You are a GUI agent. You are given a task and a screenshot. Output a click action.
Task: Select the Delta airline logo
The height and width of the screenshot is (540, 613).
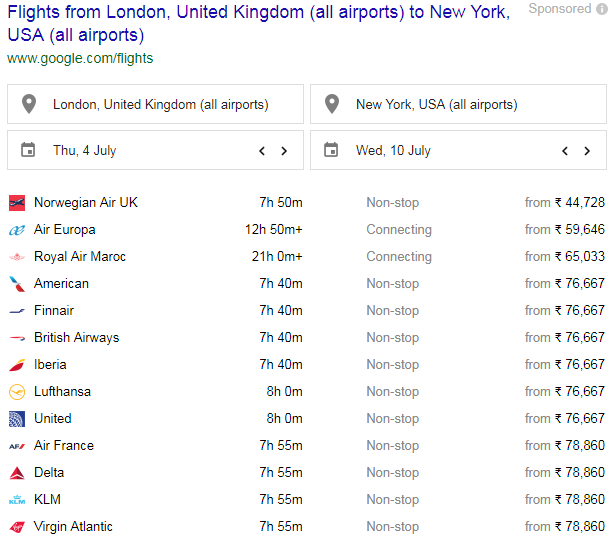coord(17,473)
